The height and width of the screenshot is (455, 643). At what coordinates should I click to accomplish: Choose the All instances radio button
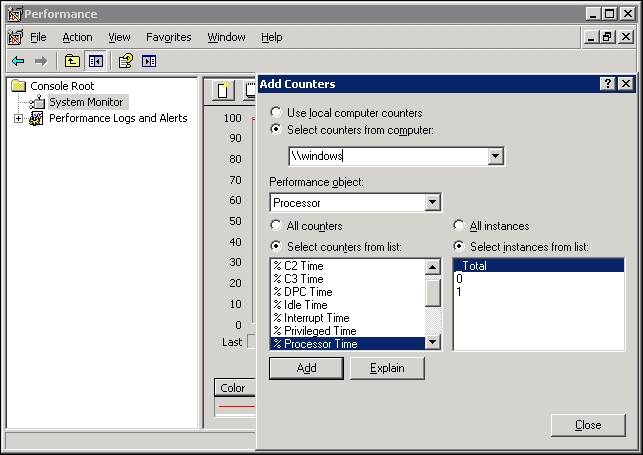pyautogui.click(x=459, y=226)
